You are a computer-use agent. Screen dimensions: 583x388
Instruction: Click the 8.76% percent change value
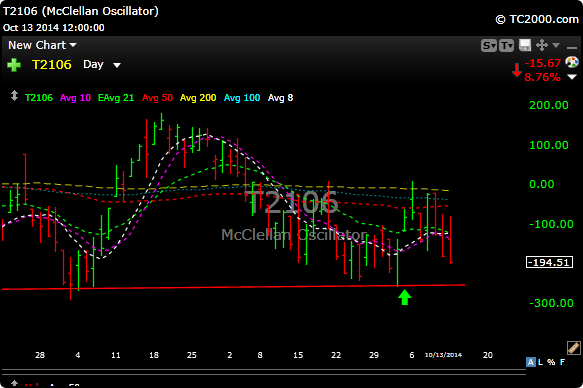(542, 77)
